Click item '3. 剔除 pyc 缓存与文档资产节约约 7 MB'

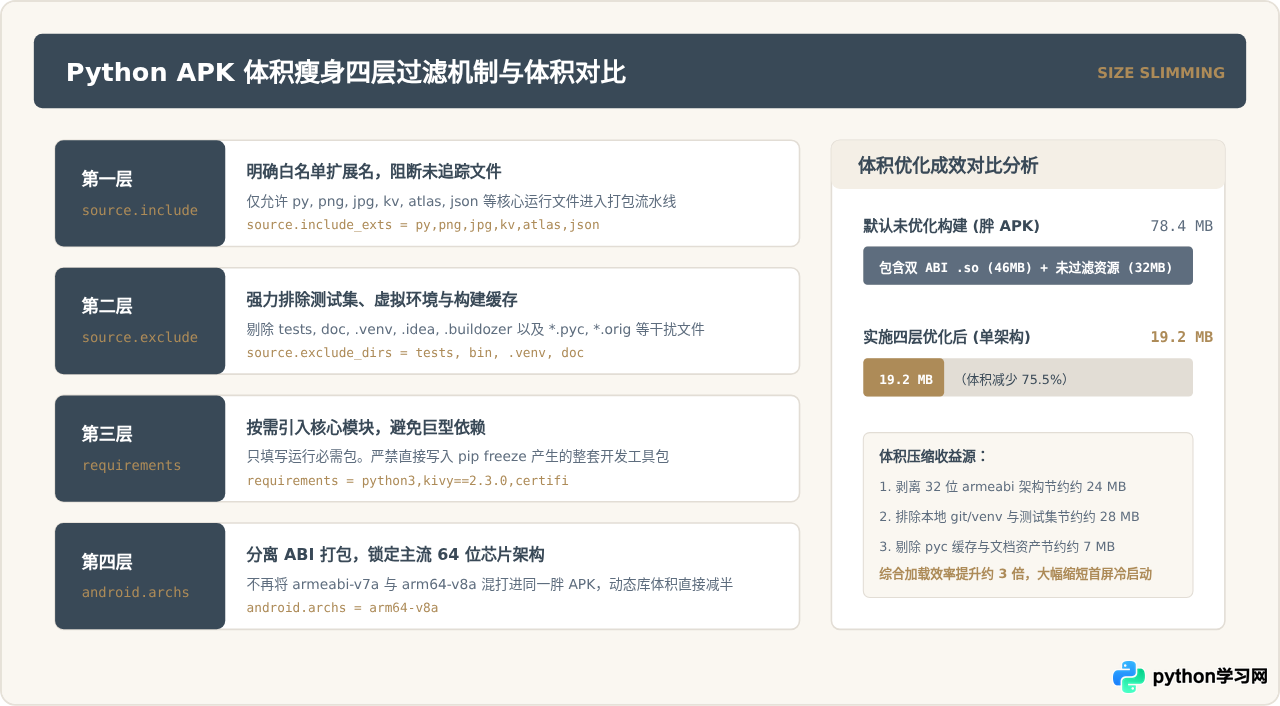click(997, 546)
